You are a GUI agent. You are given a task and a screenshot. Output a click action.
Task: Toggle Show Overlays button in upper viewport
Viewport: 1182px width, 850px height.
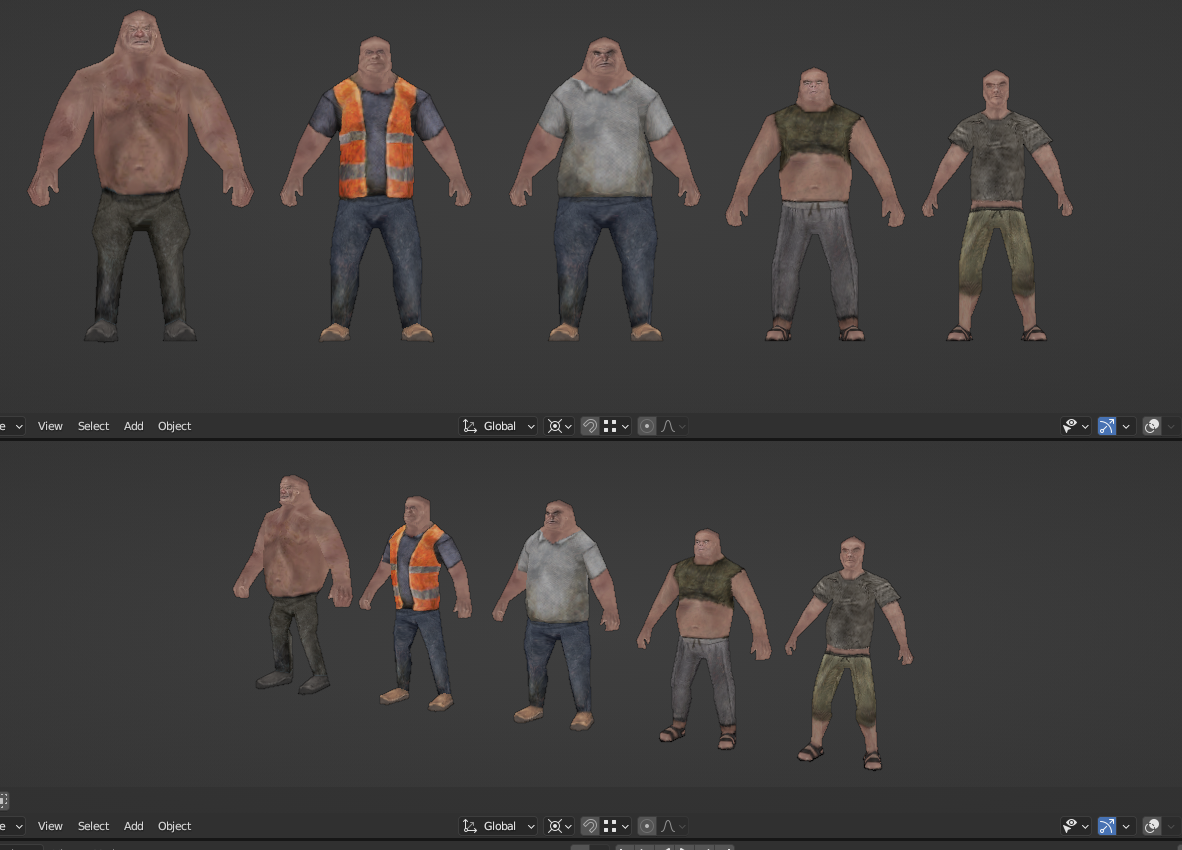point(1152,426)
